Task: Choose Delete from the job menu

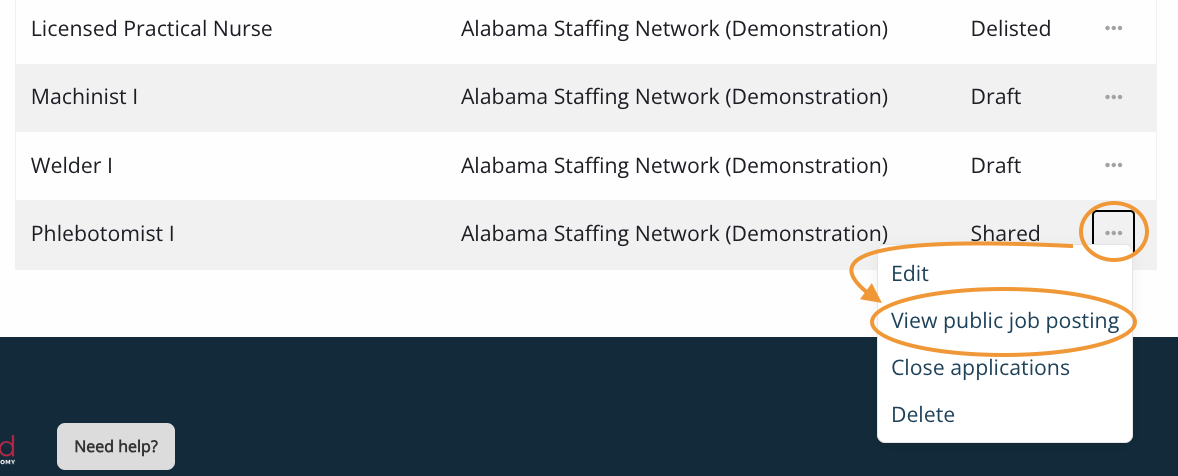Action: 922,414
